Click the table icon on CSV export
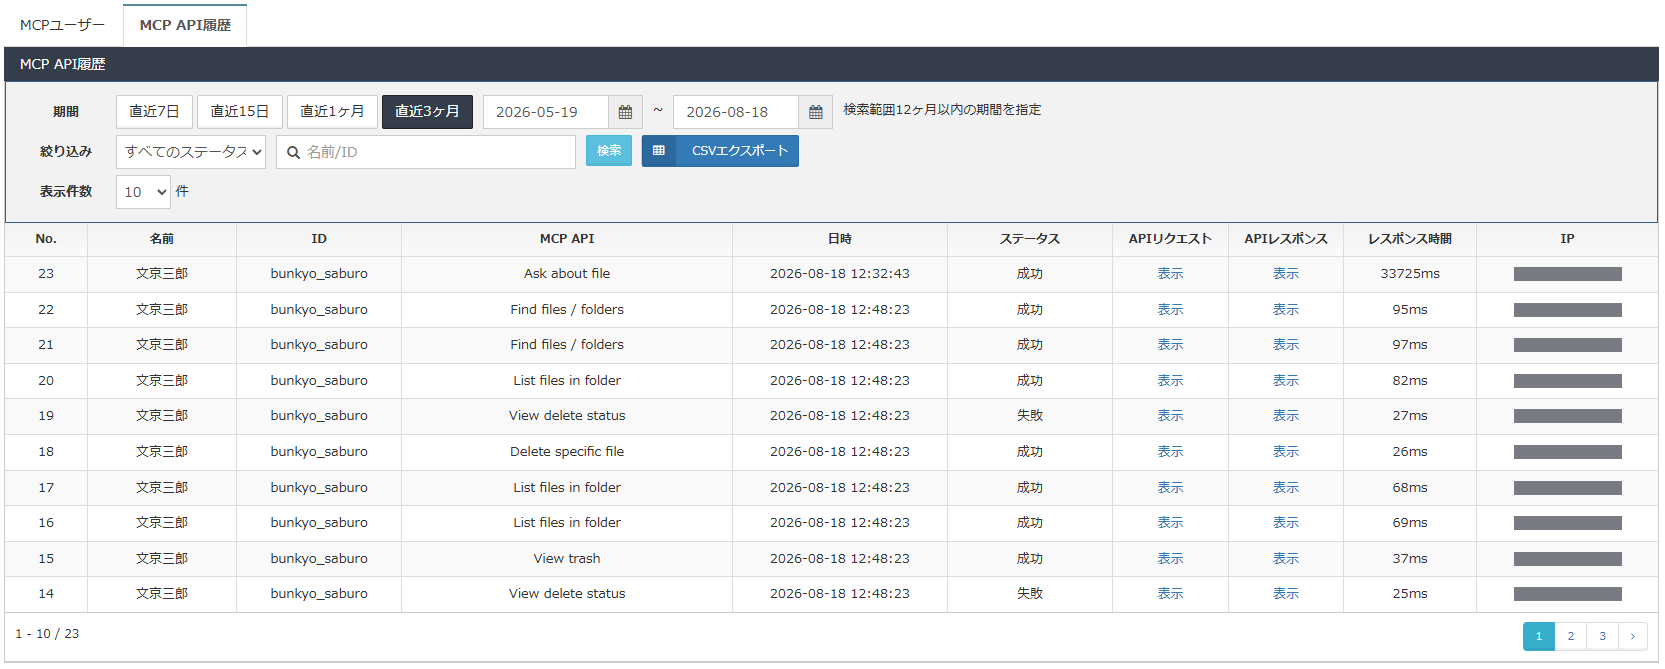Image resolution: width=1665 pixels, height=669 pixels. point(658,151)
